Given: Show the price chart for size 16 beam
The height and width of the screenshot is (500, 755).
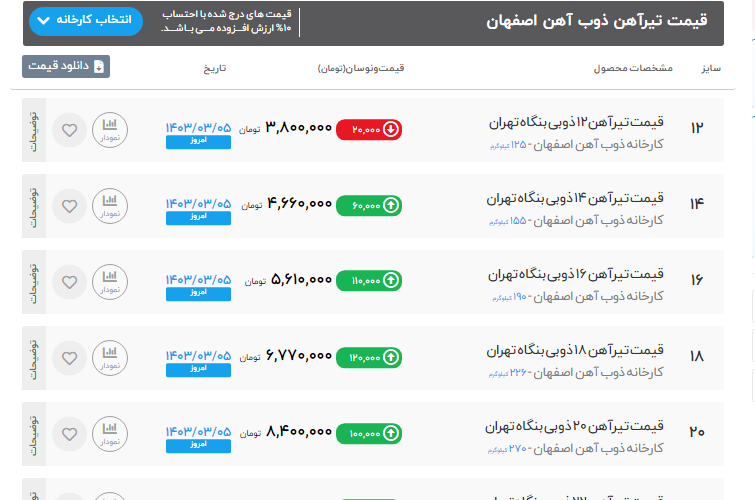Looking at the screenshot, I should [x=111, y=282].
